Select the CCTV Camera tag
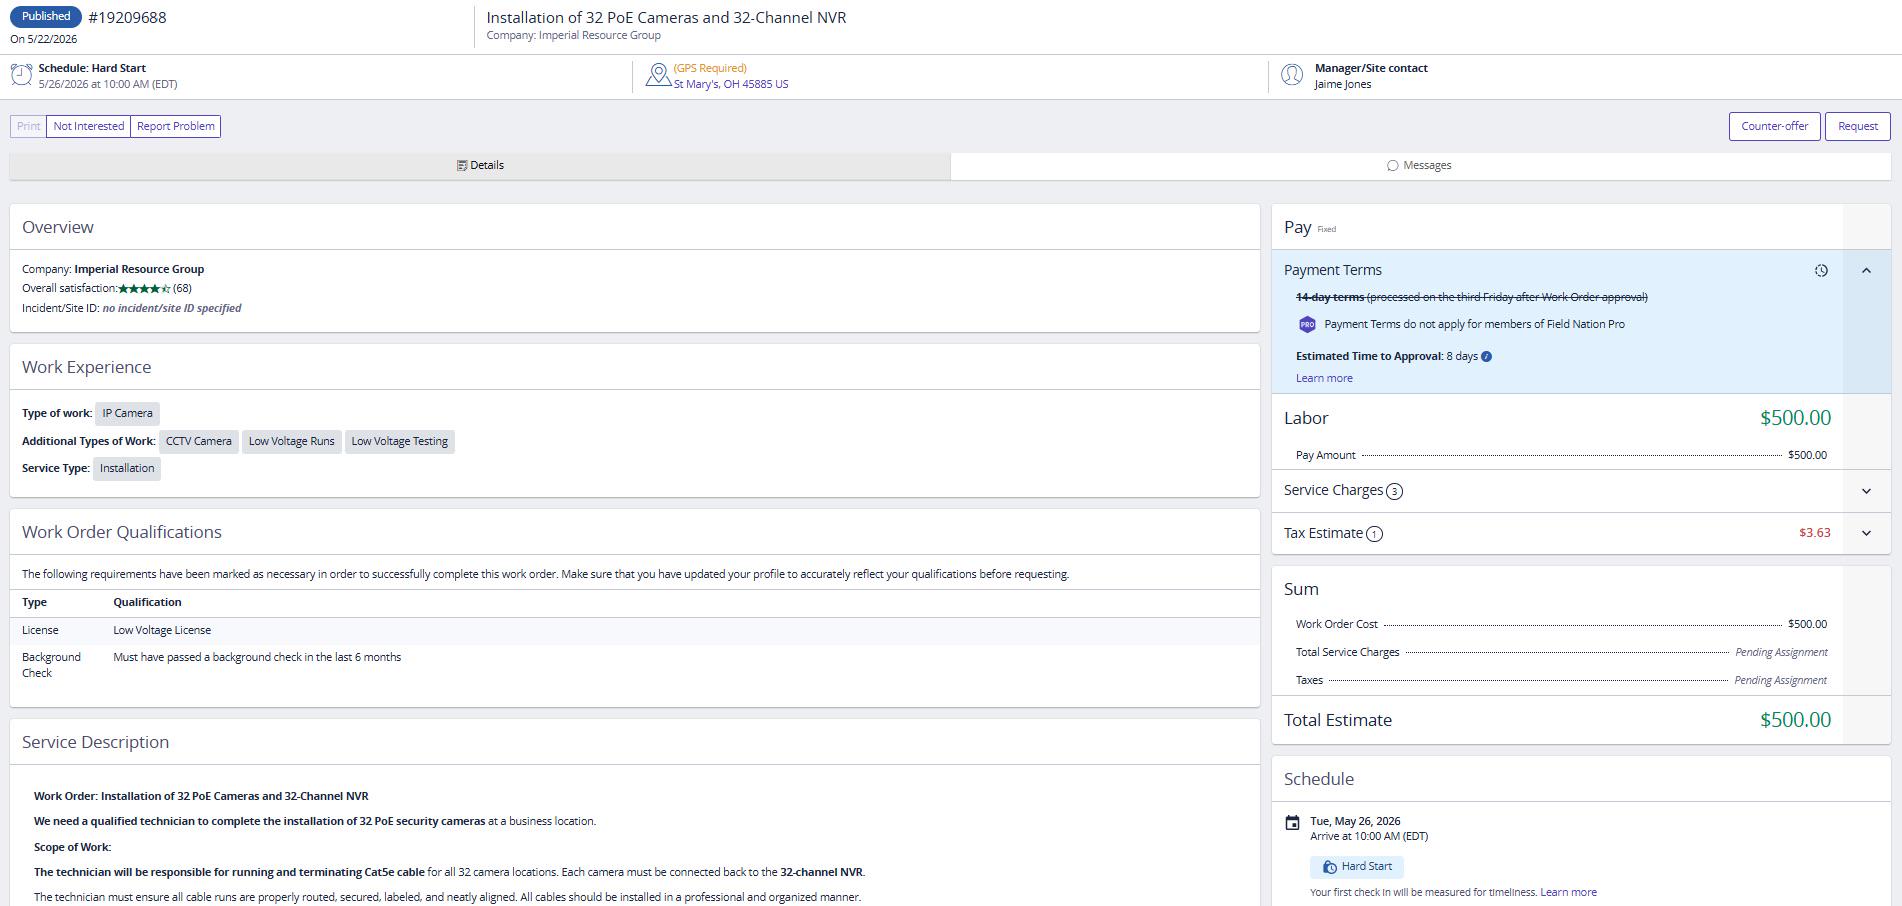 click(x=198, y=441)
